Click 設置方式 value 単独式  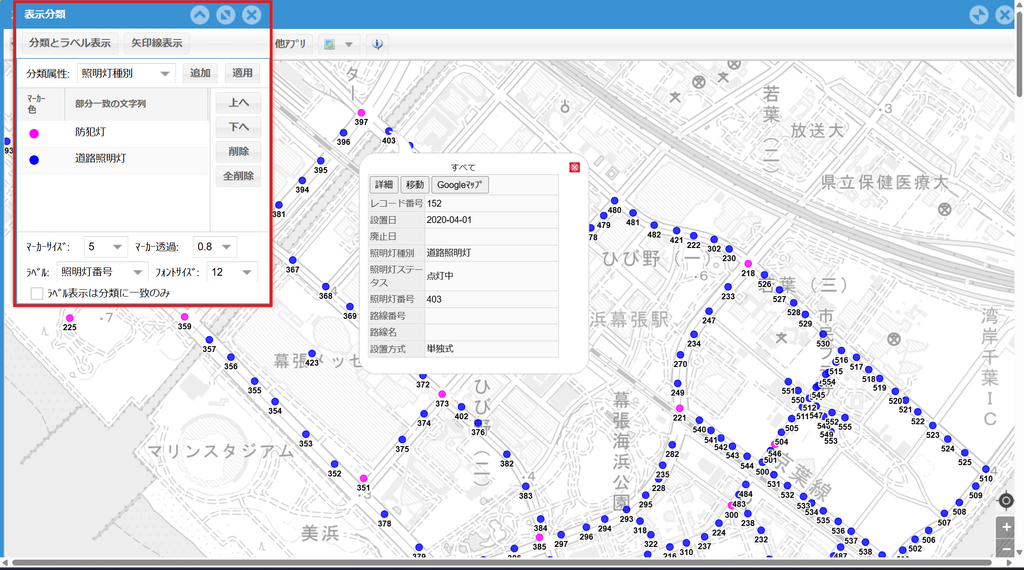coord(440,349)
